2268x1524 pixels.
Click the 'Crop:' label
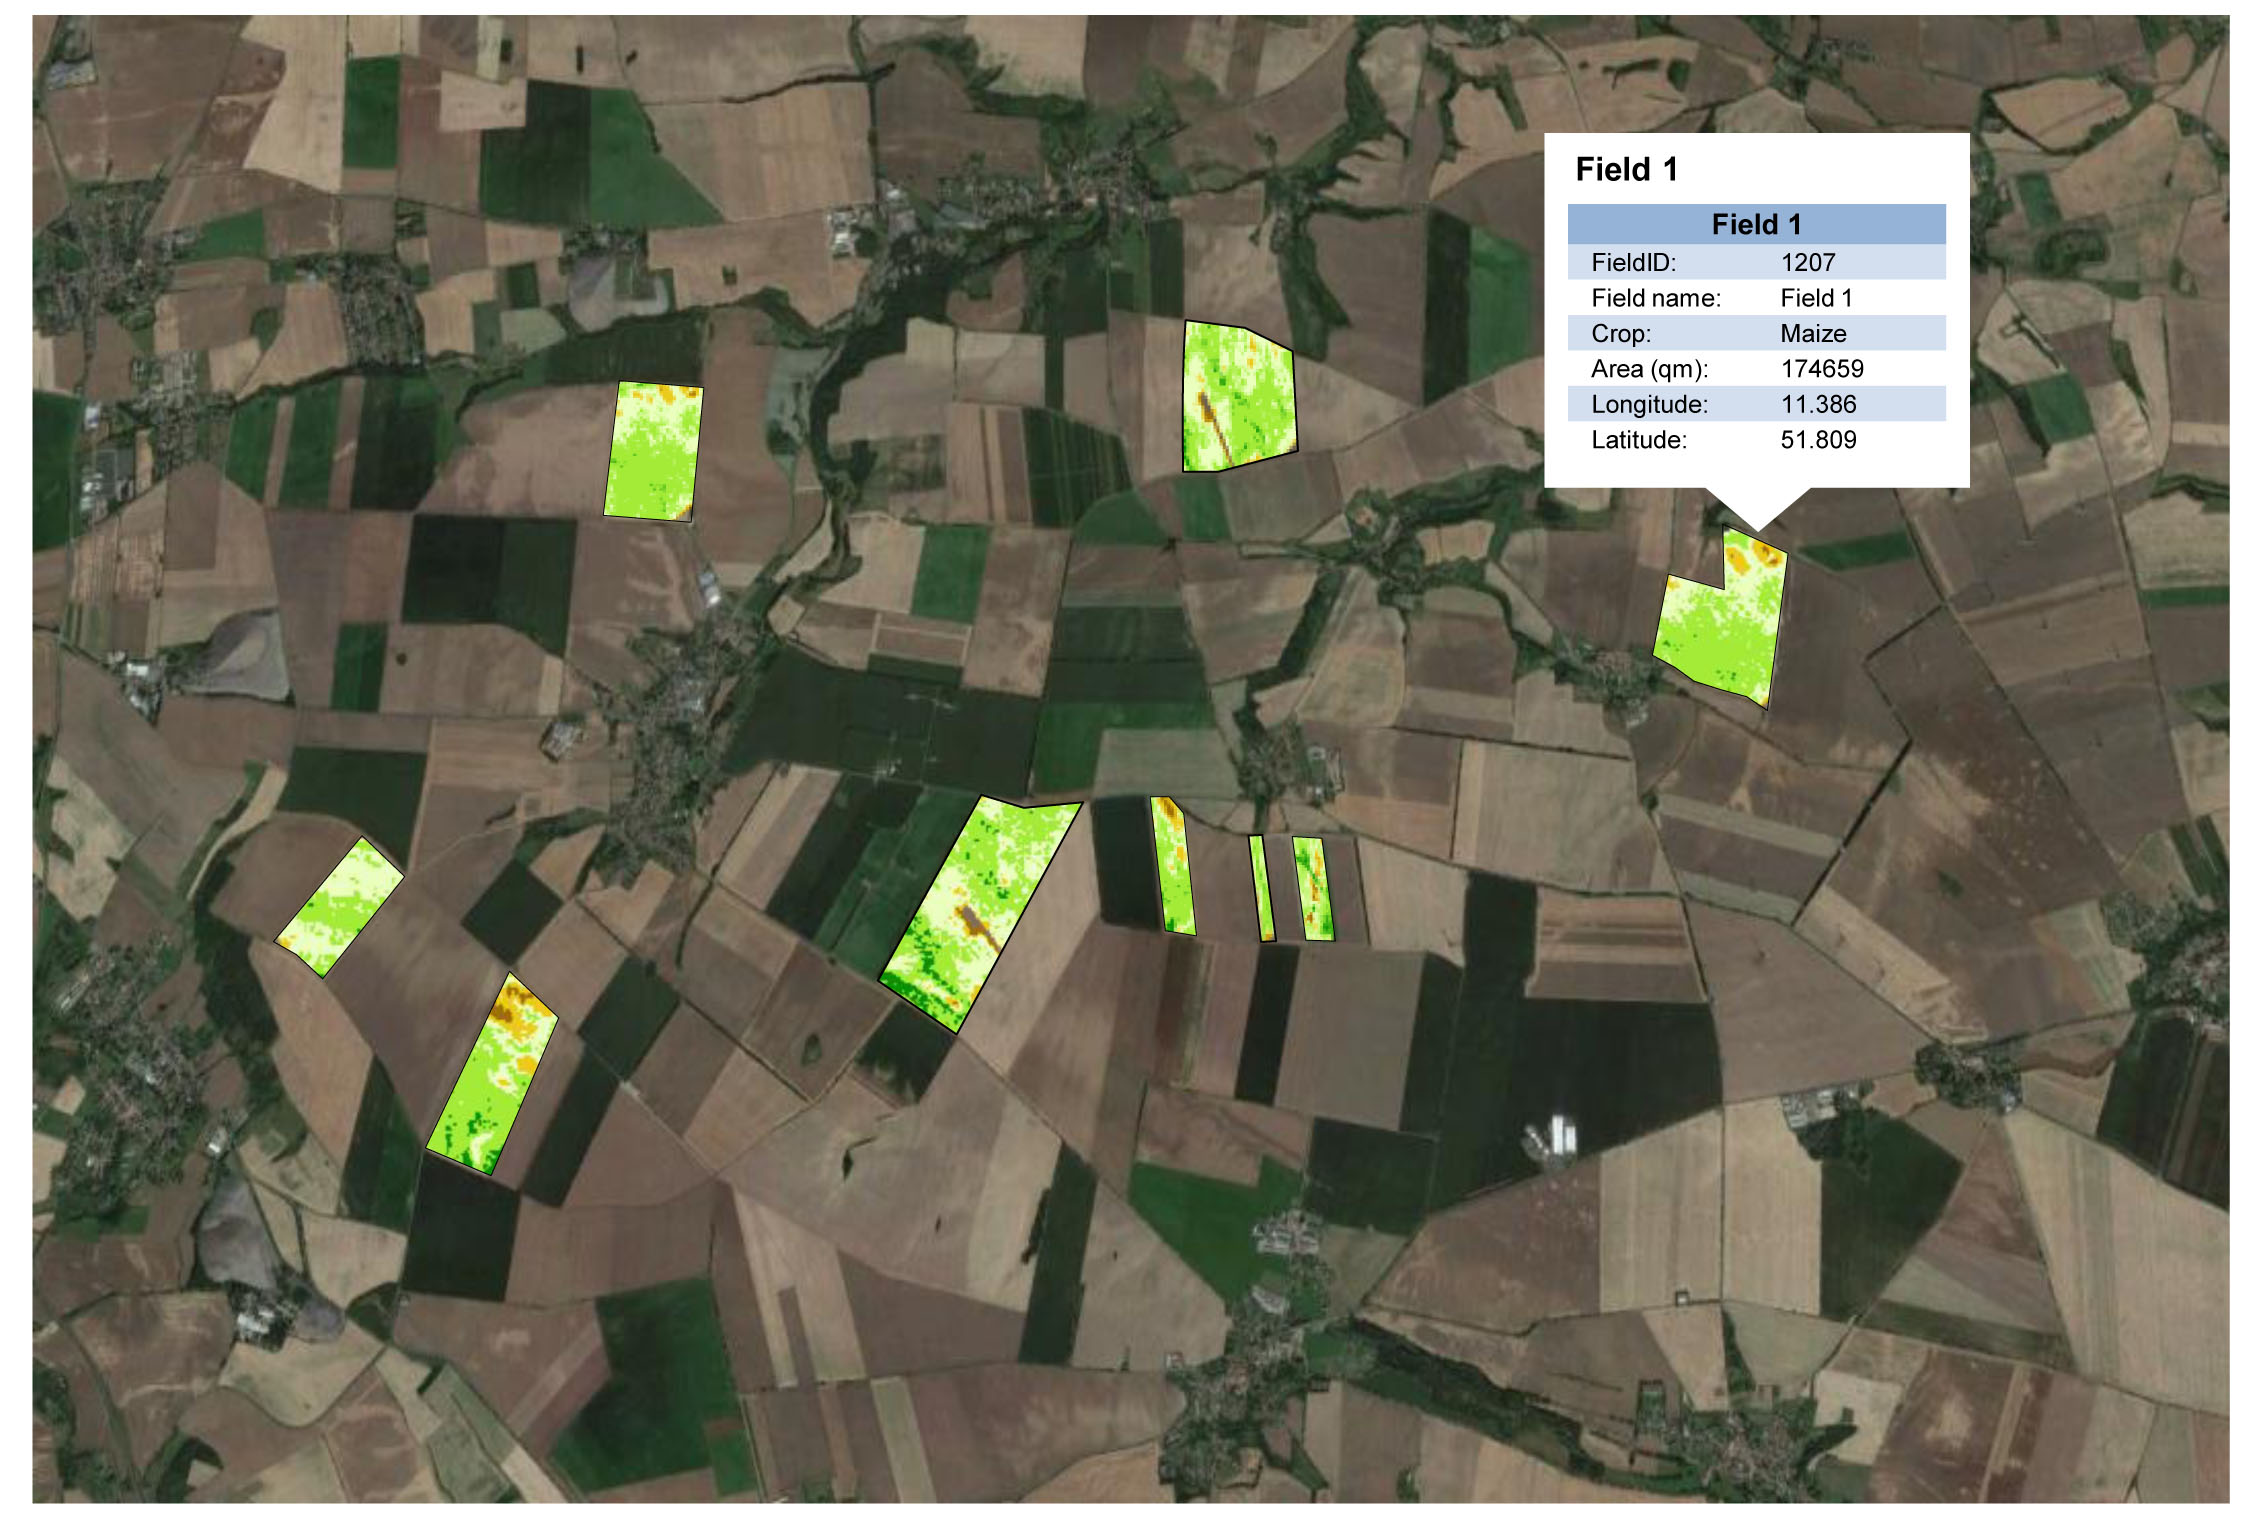tap(1621, 333)
